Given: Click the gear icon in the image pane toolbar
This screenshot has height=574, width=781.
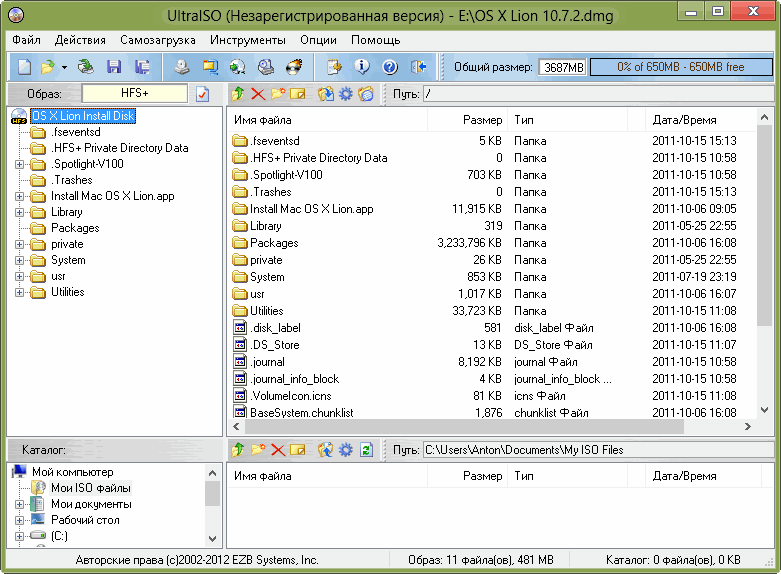Looking at the screenshot, I should [x=346, y=94].
